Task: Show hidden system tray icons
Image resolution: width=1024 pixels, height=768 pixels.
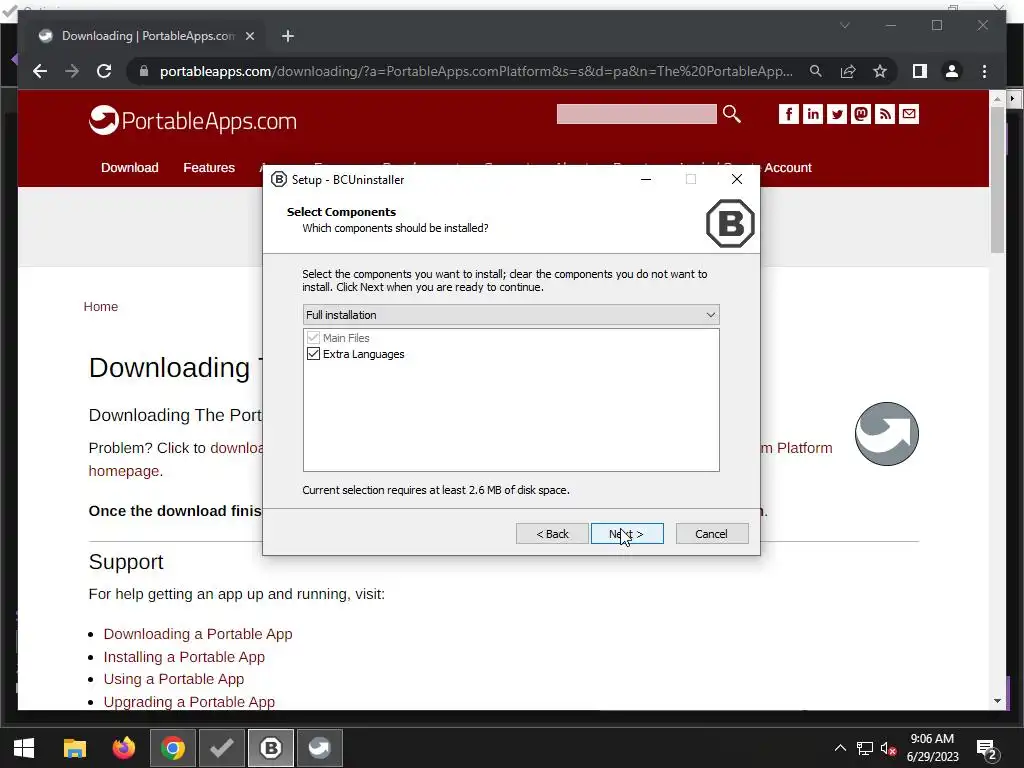Action: [x=840, y=748]
